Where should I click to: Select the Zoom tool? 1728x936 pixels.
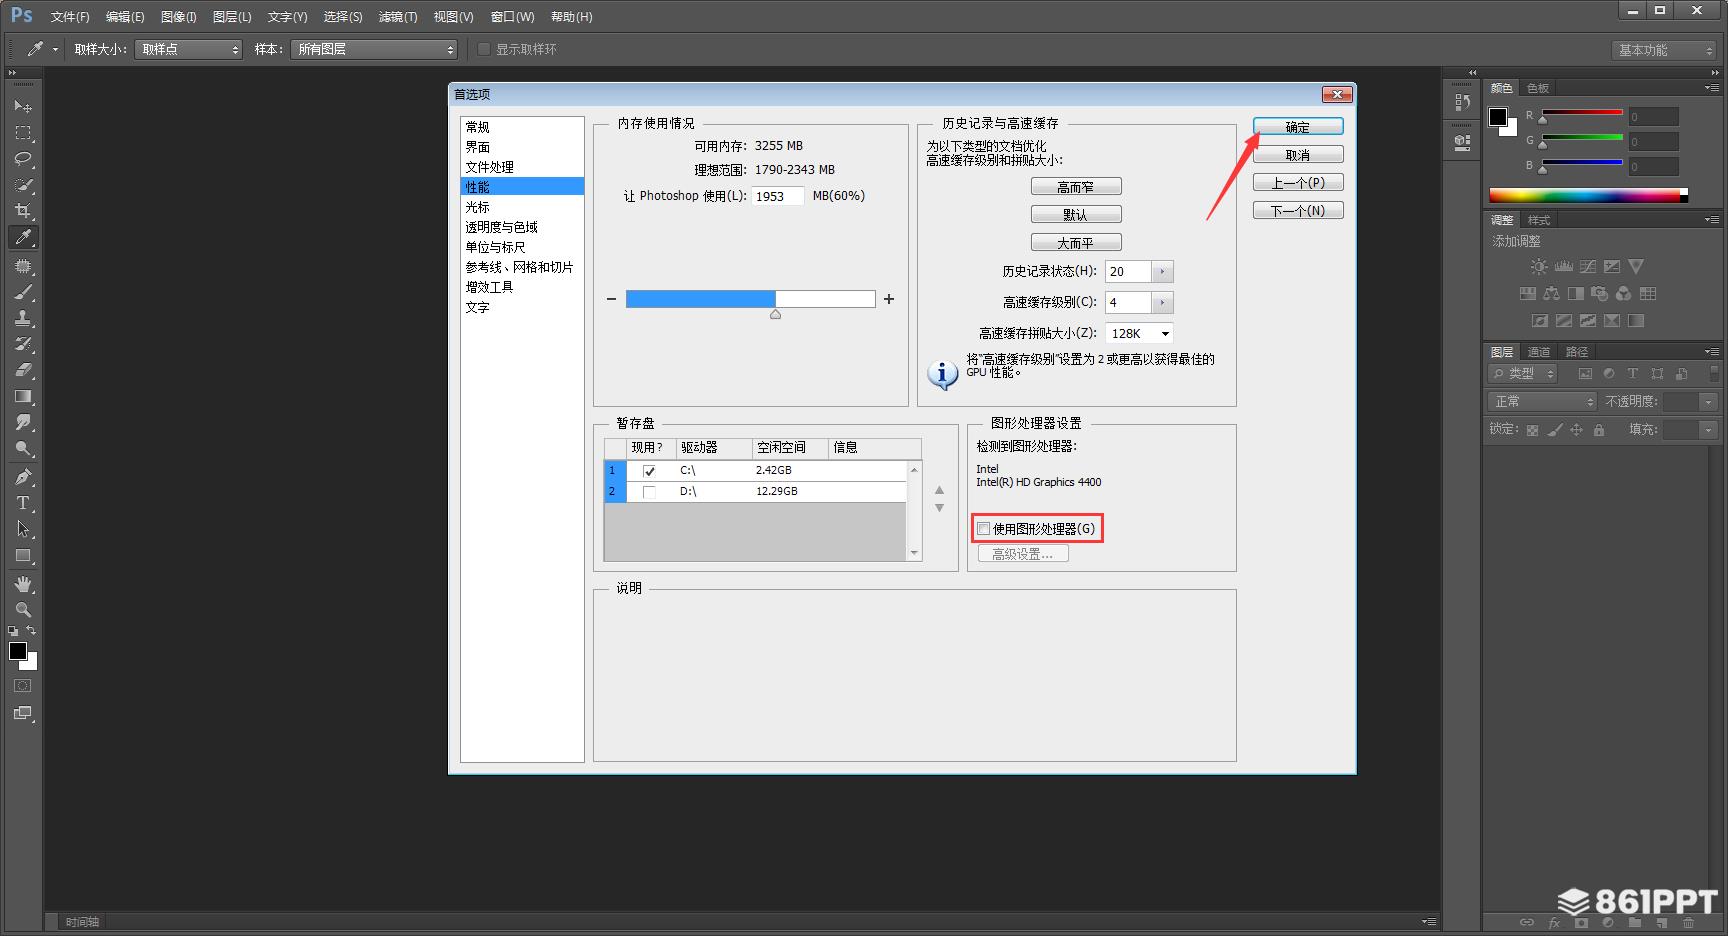pyautogui.click(x=23, y=610)
